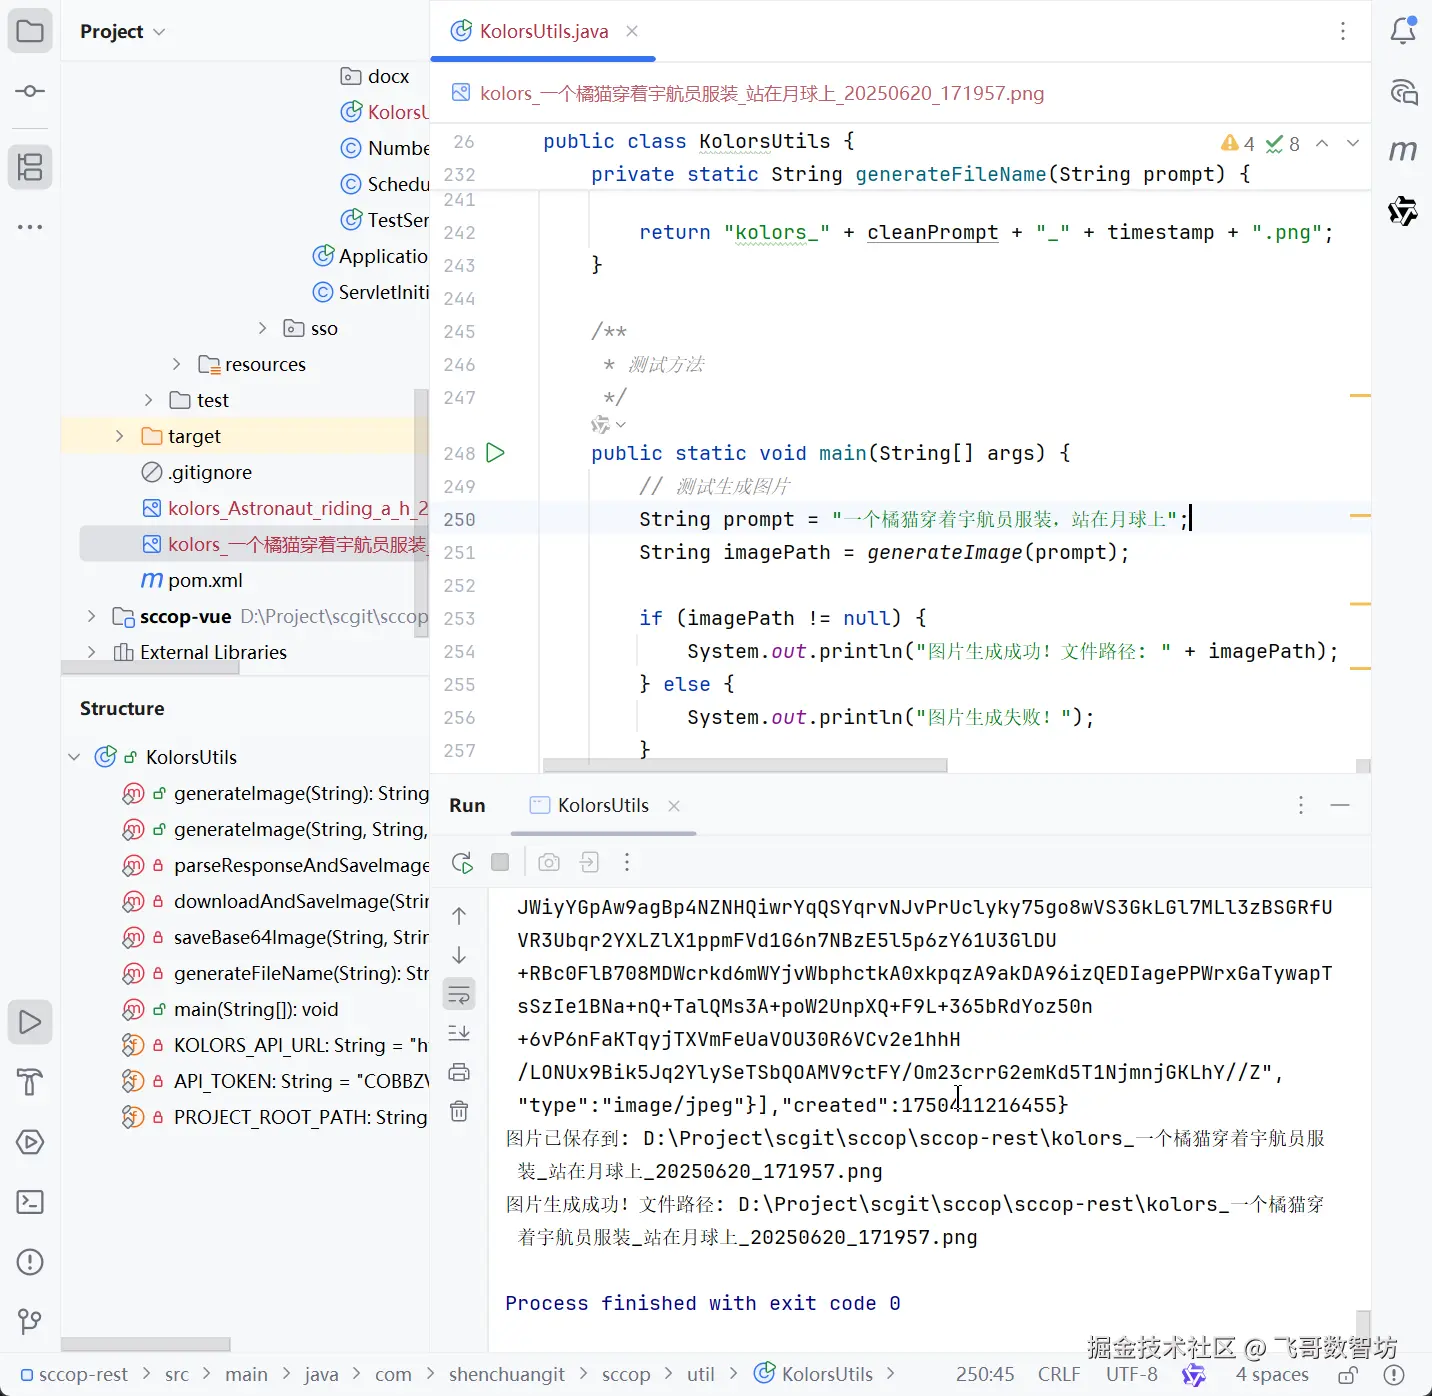Click the editor horizontal scrollbar

(x=745, y=766)
